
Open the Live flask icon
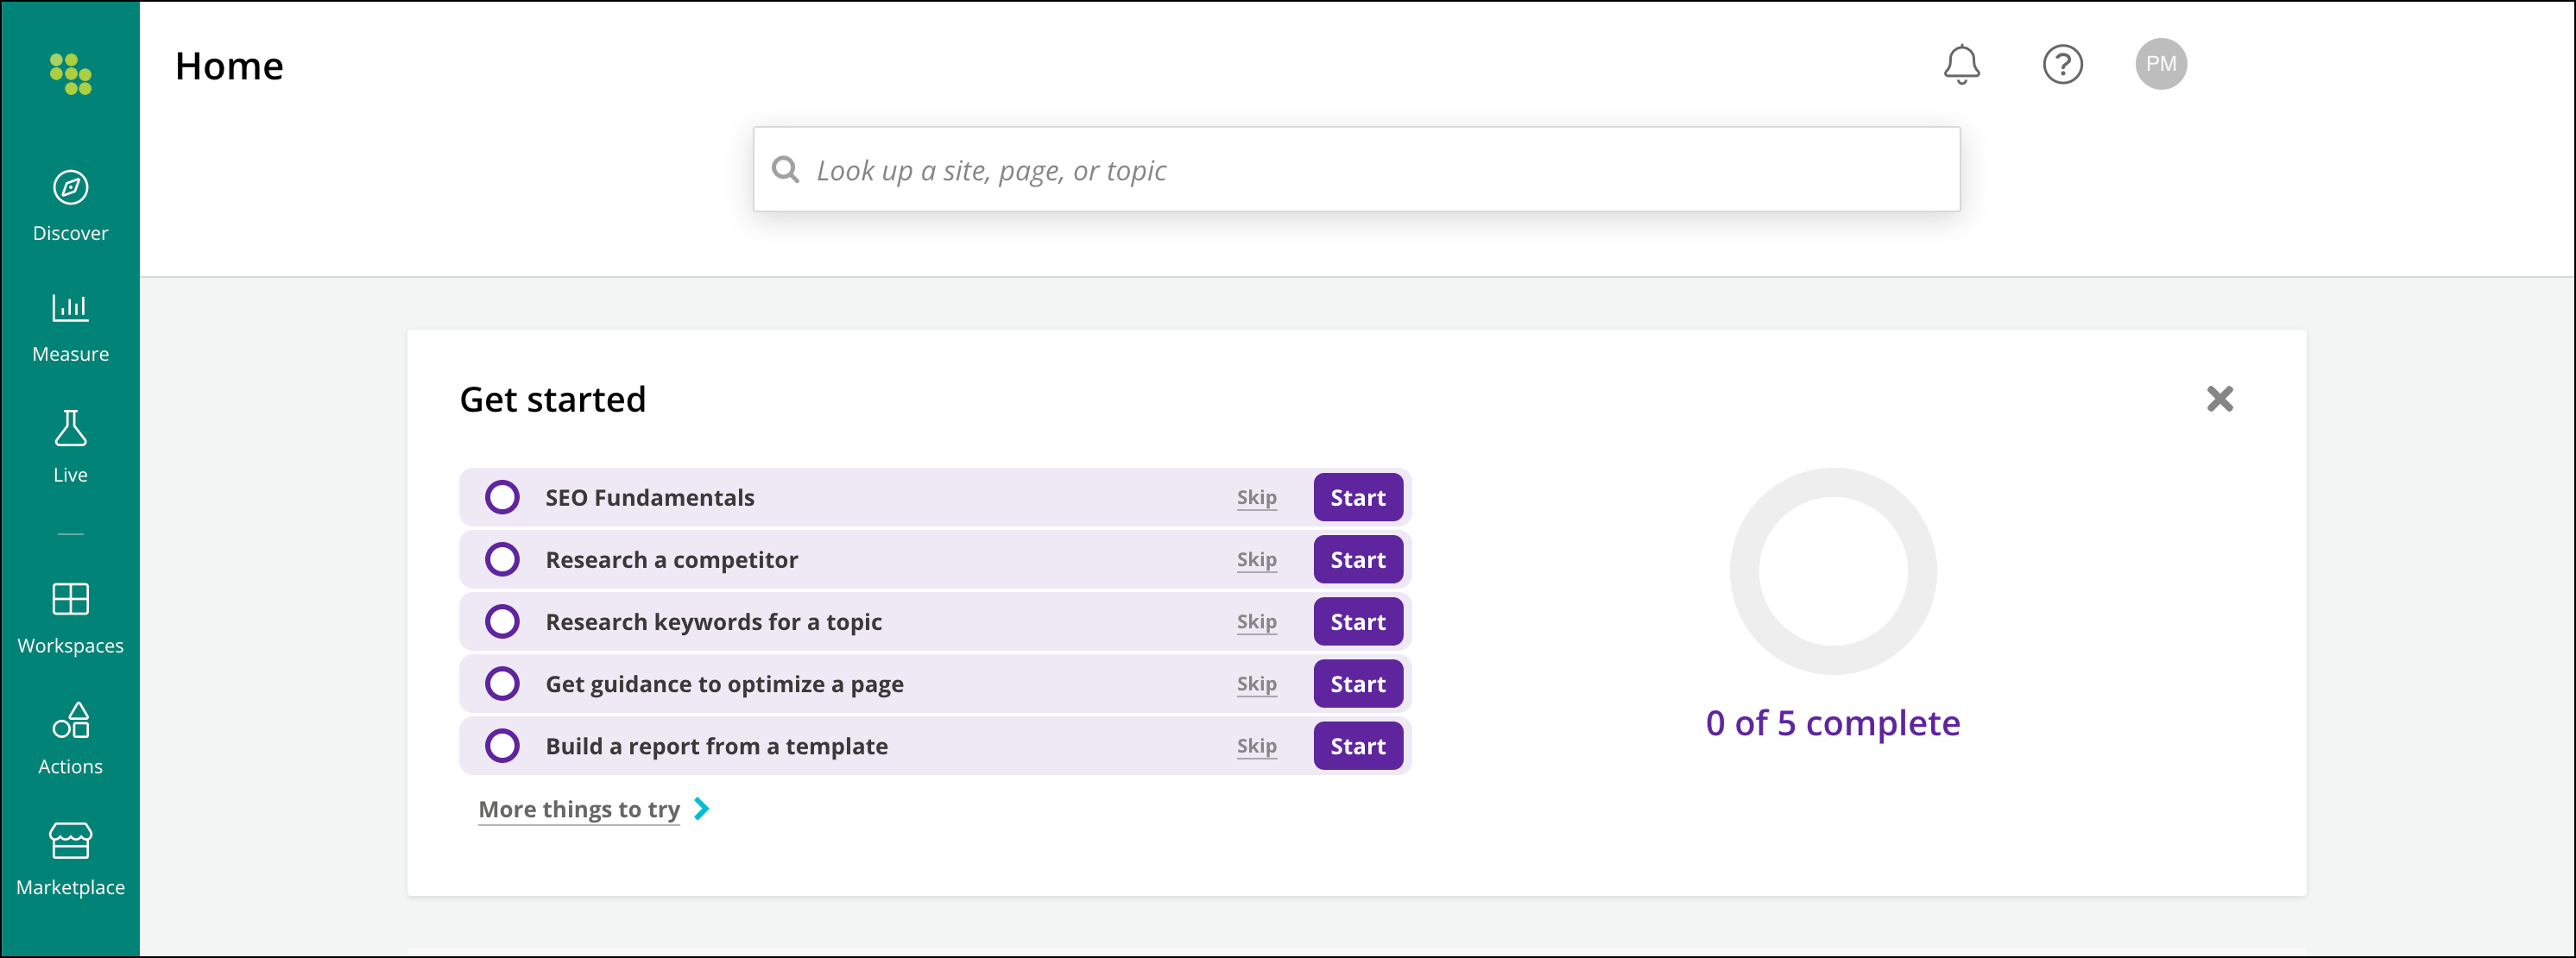click(x=70, y=428)
